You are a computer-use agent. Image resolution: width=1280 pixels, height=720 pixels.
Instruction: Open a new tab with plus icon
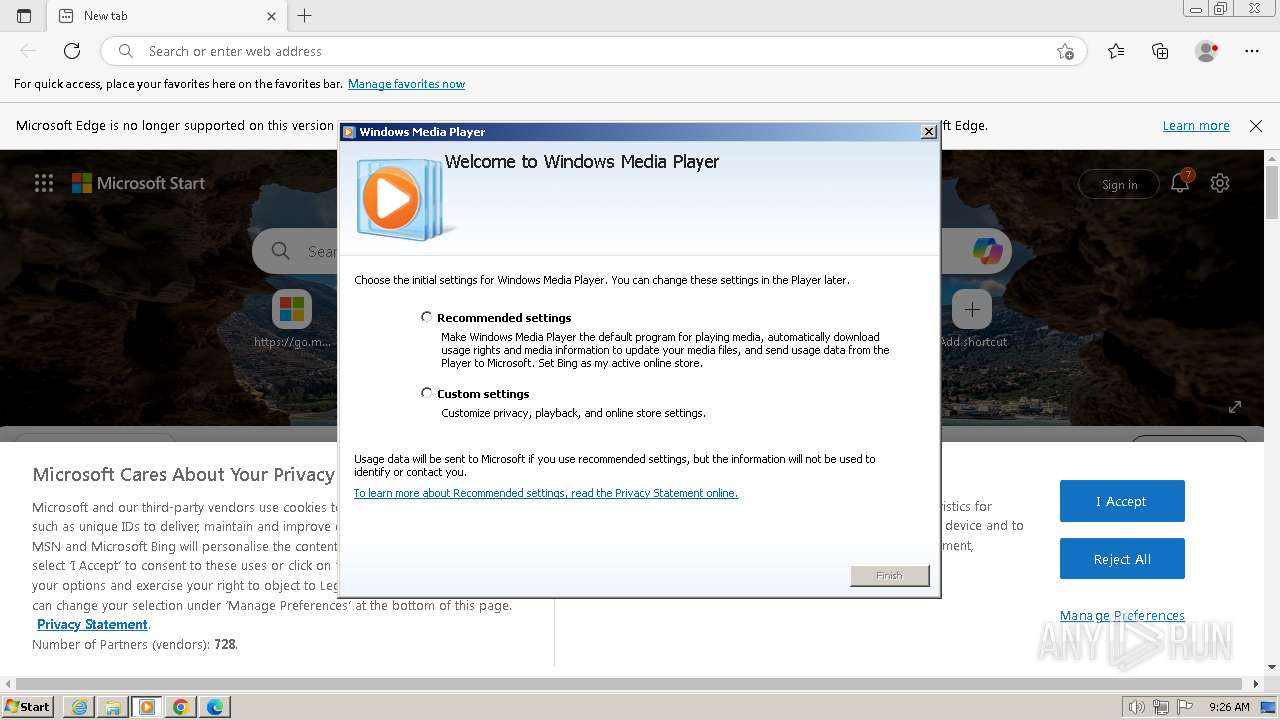tap(305, 16)
